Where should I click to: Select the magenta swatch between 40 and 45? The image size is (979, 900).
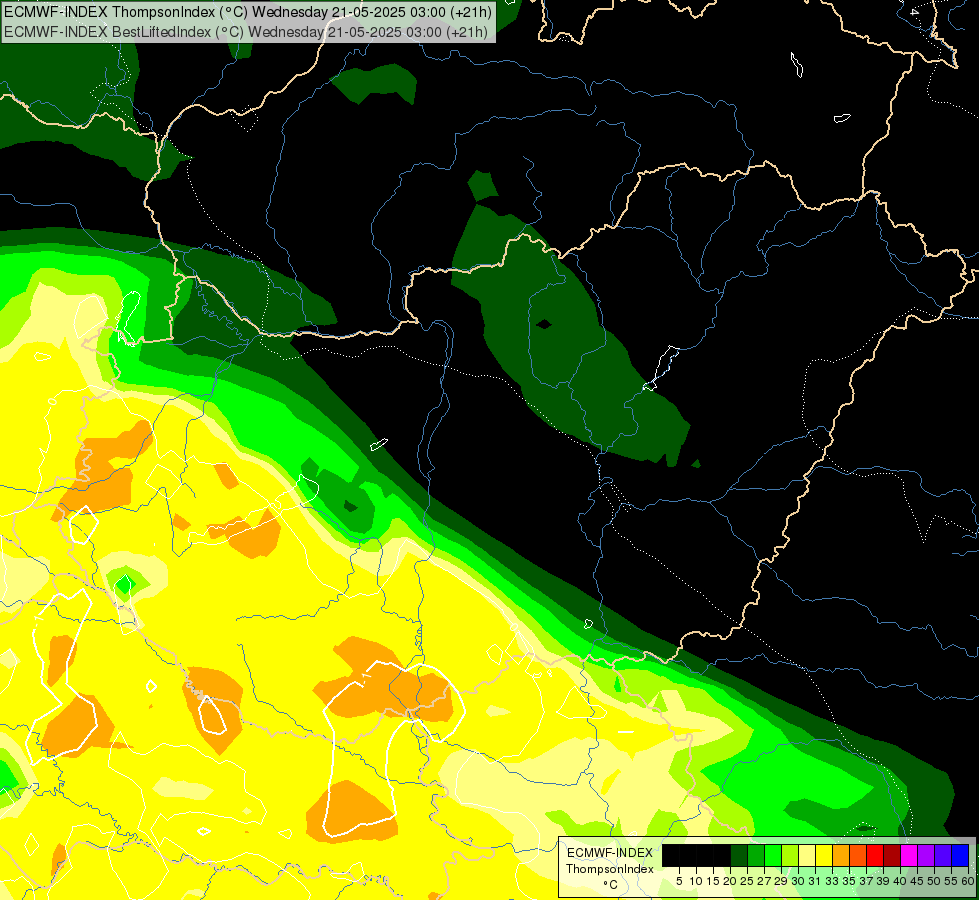coord(909,856)
